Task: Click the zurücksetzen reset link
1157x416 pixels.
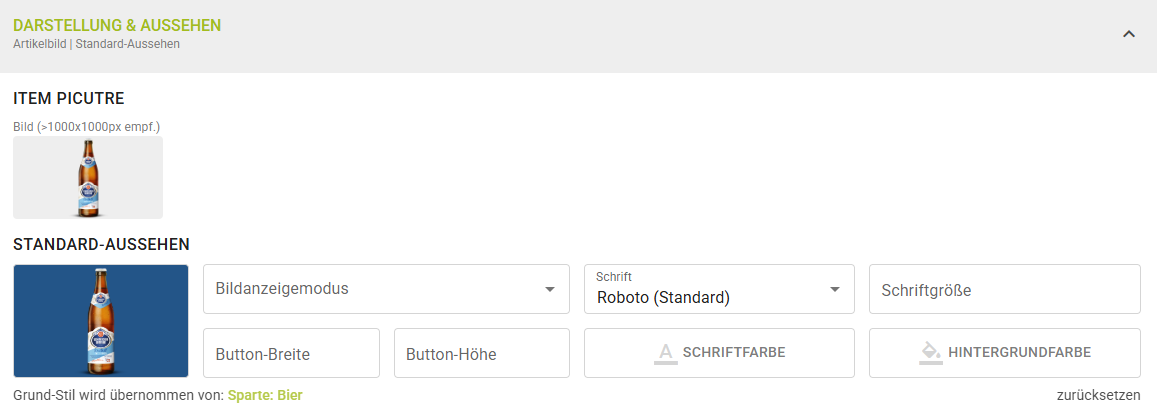Action: [1098, 395]
